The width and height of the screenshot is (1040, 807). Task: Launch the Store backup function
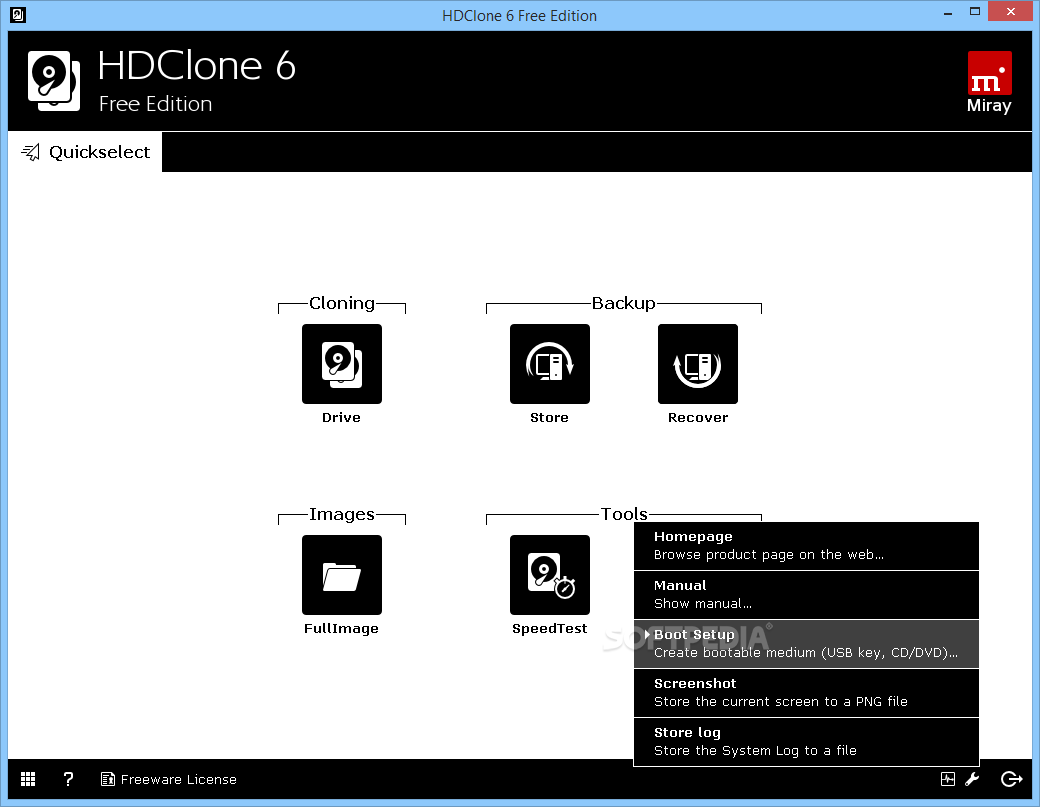(549, 363)
